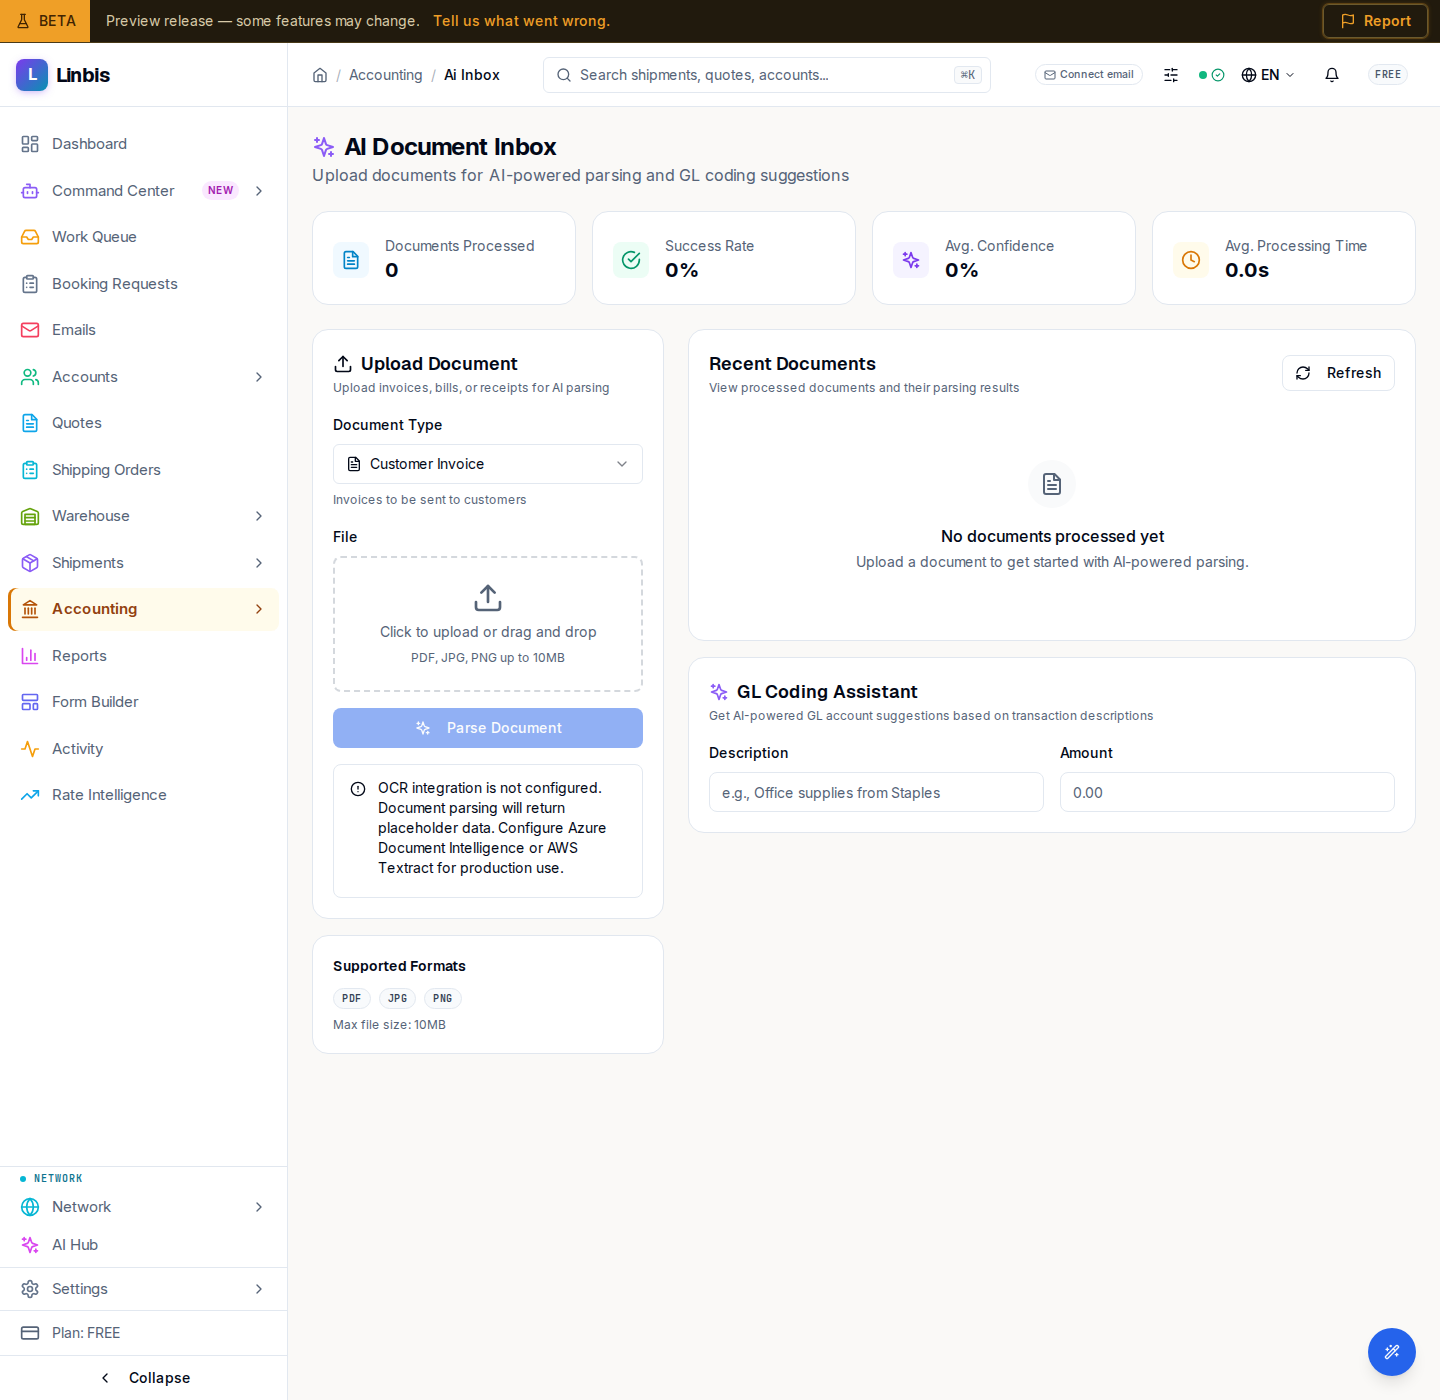This screenshot has width=1440, height=1400.
Task: Click the Shipments cube icon
Action: (30, 563)
